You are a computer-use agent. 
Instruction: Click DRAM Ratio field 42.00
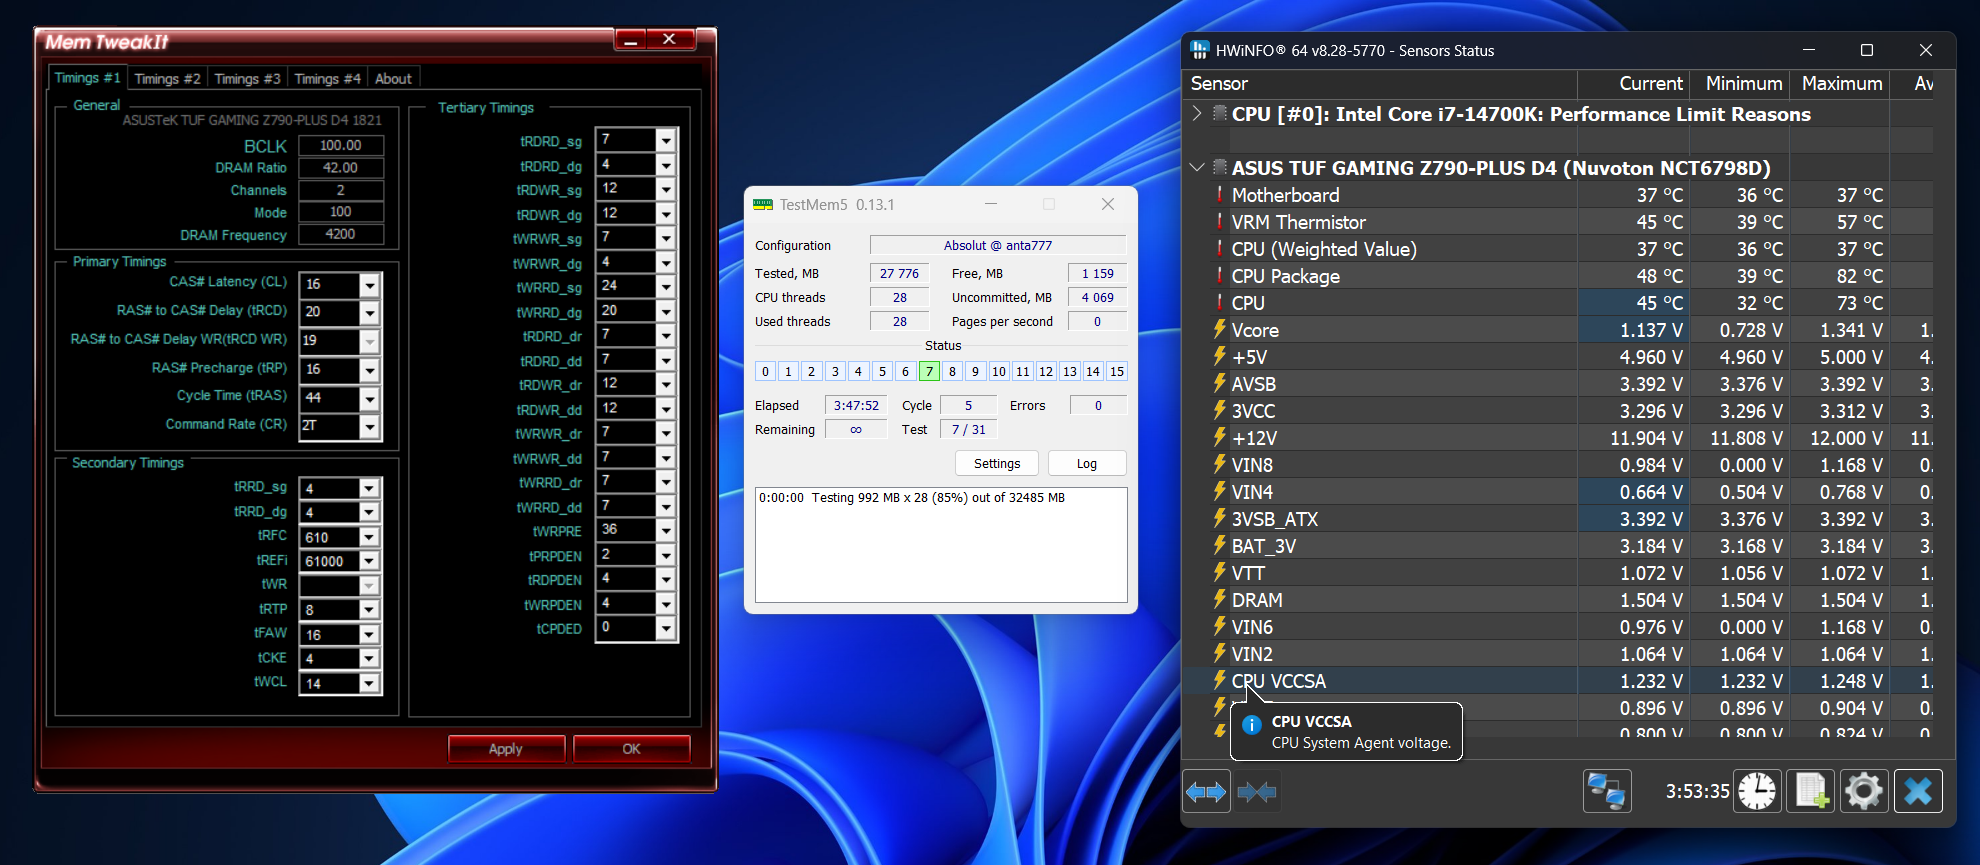(341, 168)
